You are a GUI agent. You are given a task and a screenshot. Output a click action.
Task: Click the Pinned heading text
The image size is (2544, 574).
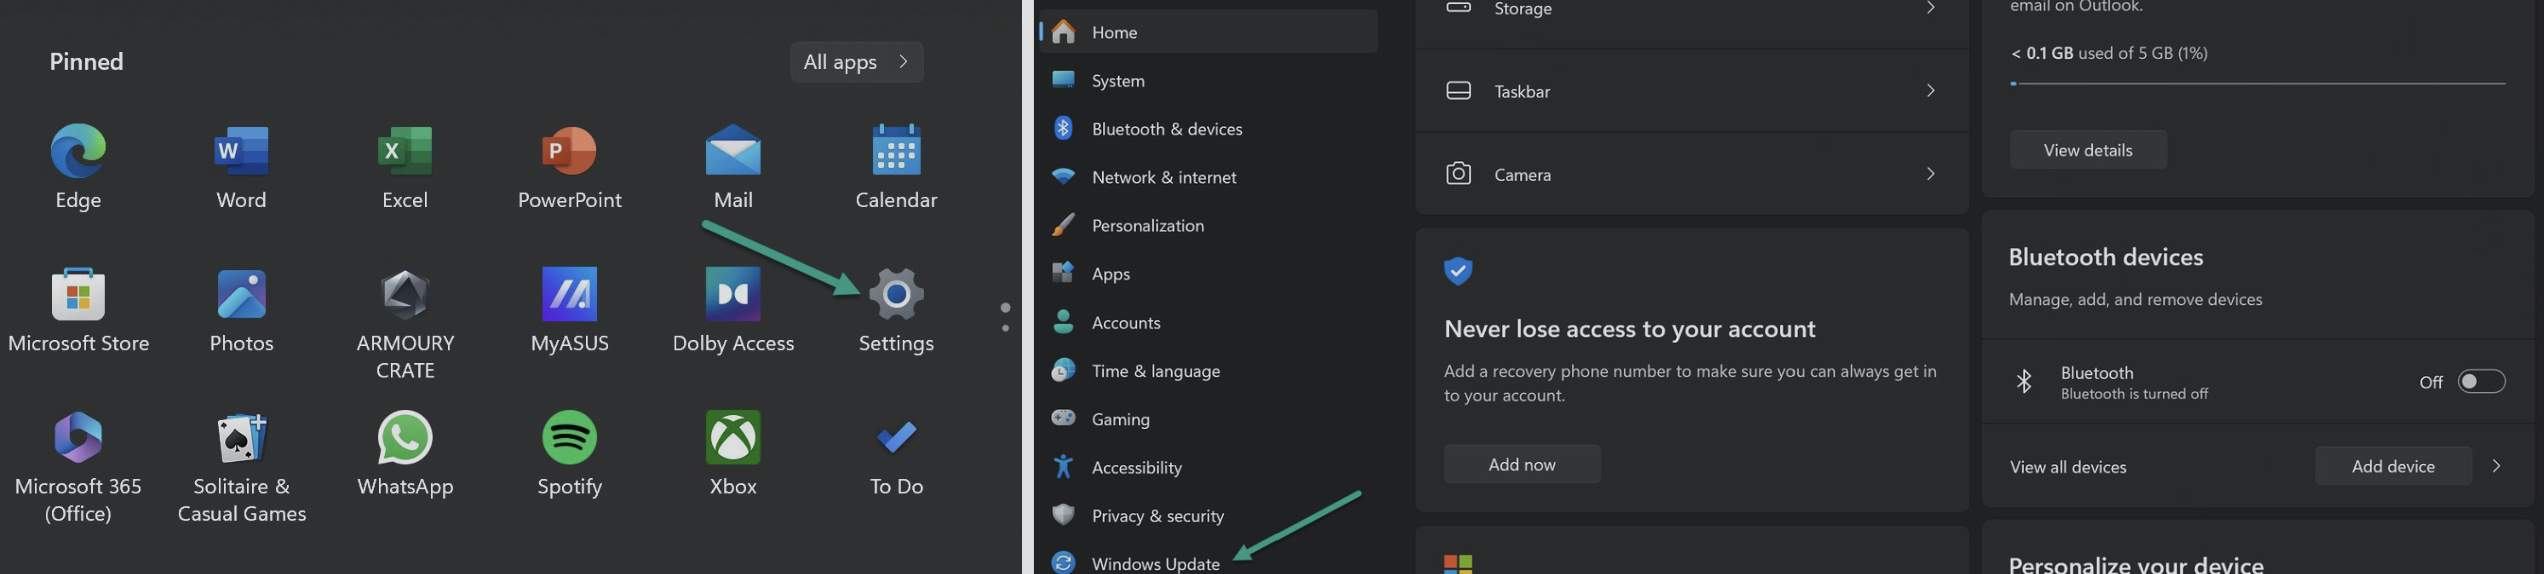(x=87, y=62)
